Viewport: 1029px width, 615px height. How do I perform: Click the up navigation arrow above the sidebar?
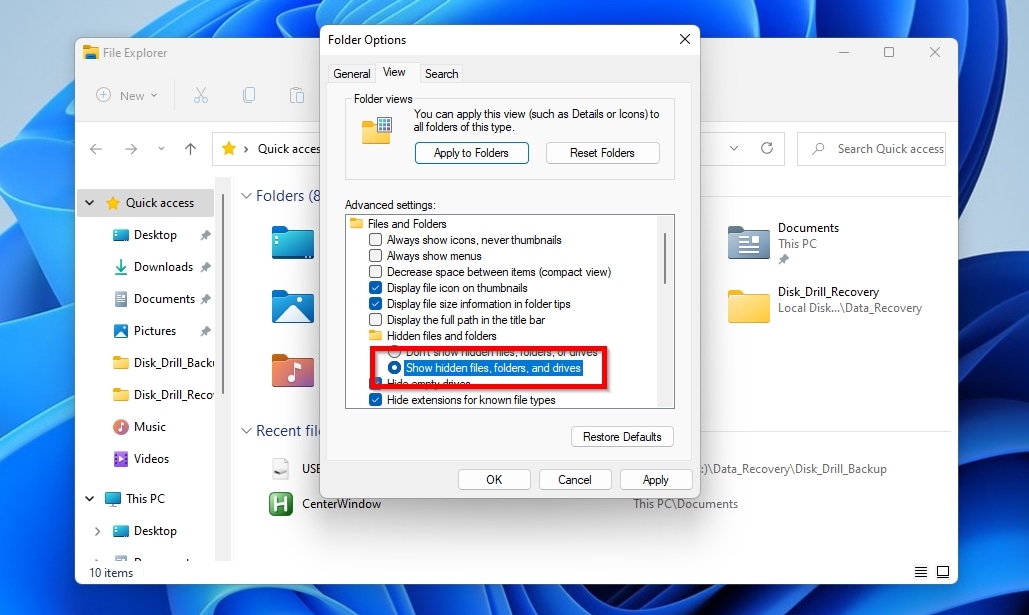(189, 148)
